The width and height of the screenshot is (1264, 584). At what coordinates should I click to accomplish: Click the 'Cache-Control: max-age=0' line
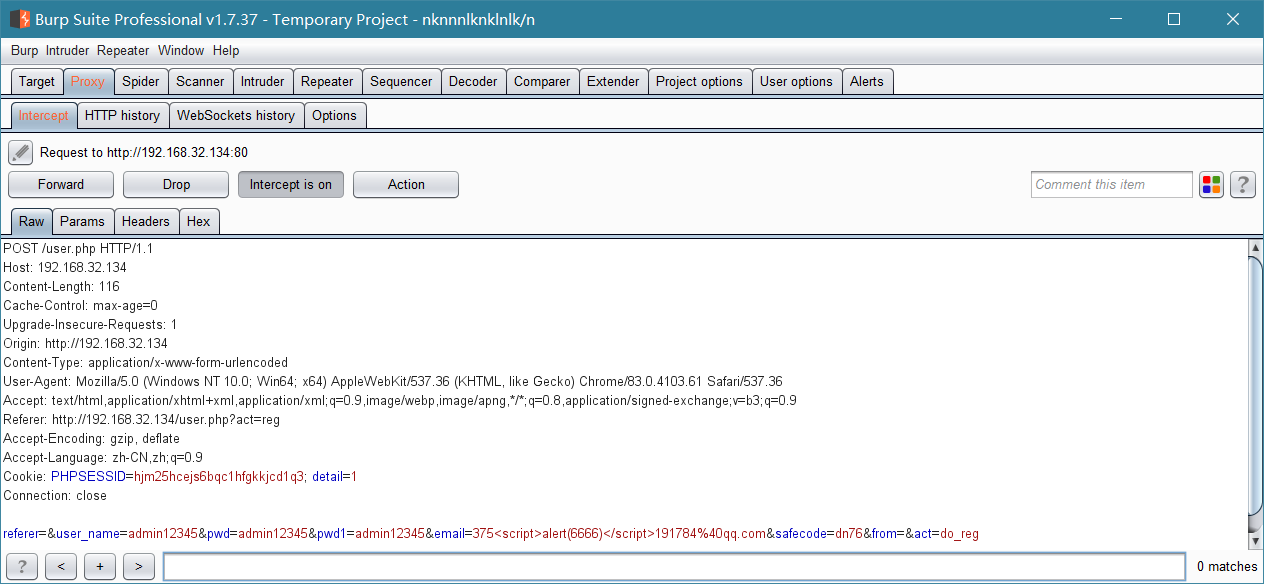80,305
